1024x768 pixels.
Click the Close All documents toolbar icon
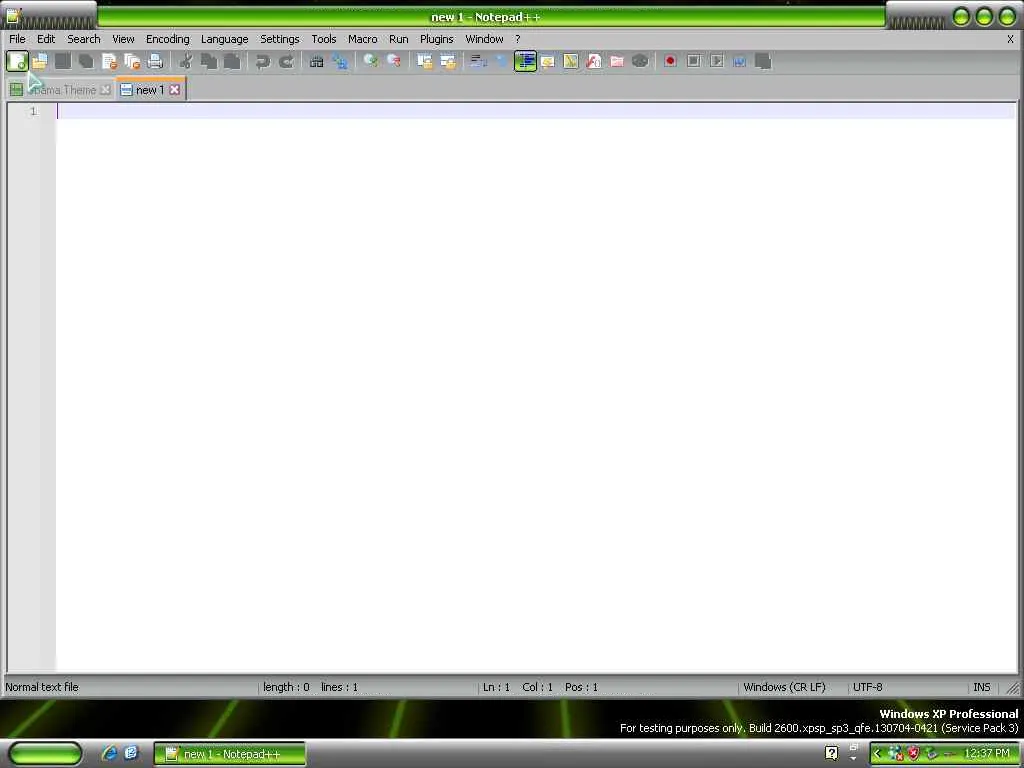[x=132, y=61]
